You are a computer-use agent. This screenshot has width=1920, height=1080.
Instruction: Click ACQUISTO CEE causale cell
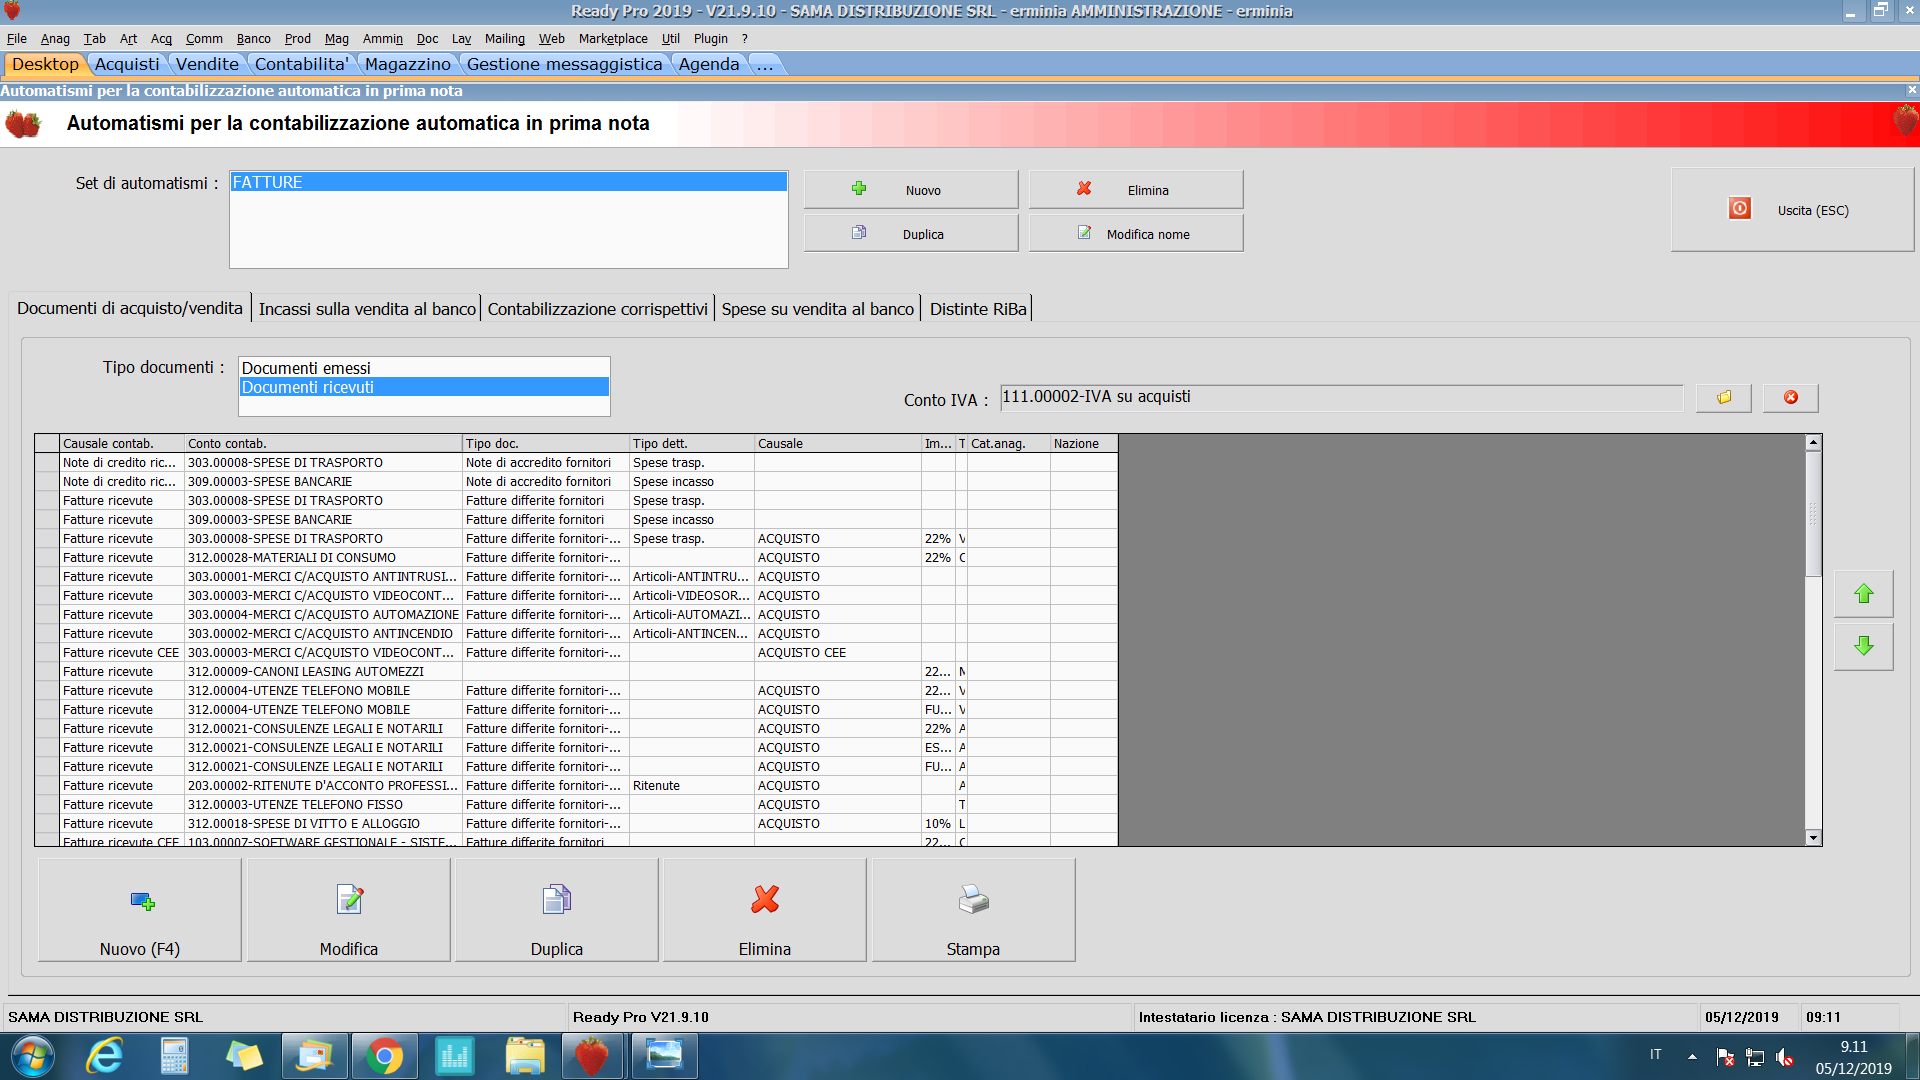tap(837, 652)
